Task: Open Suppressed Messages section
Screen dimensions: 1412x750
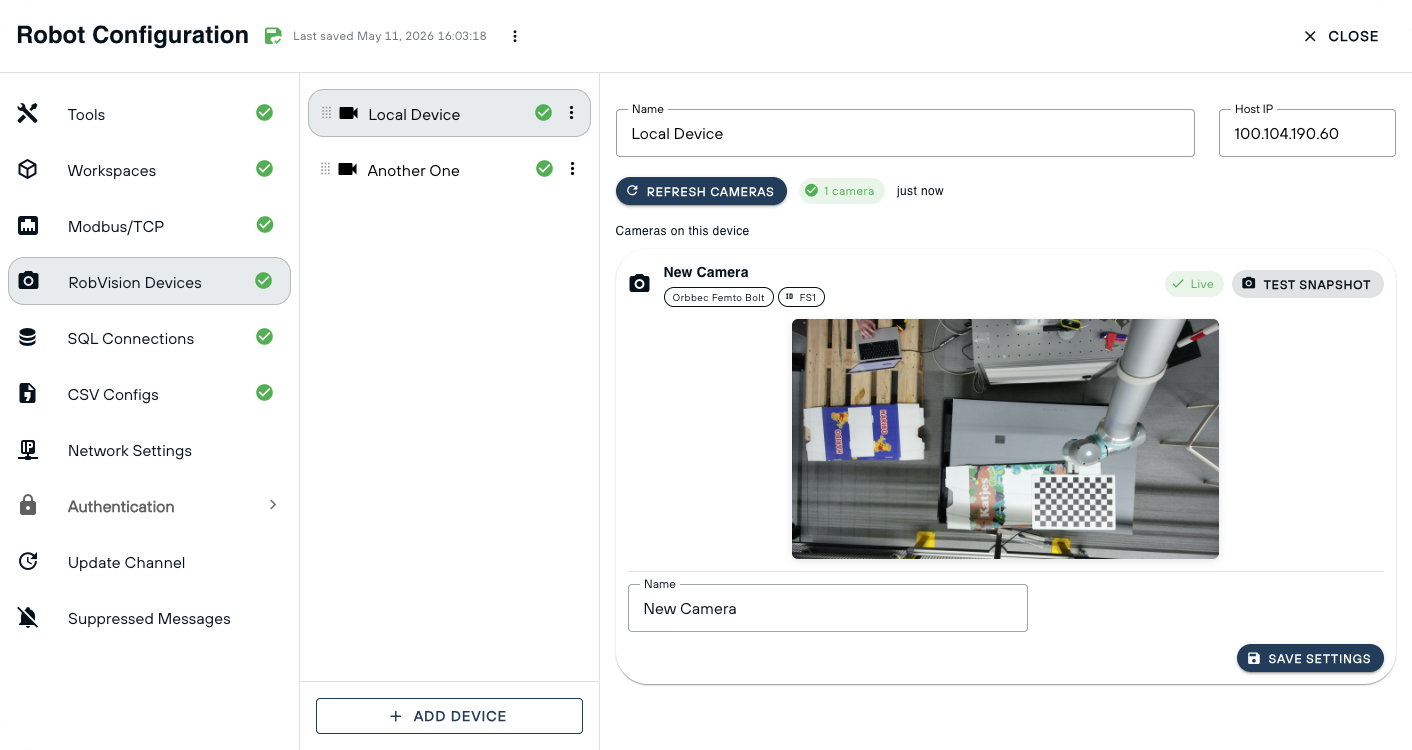Action: (149, 618)
